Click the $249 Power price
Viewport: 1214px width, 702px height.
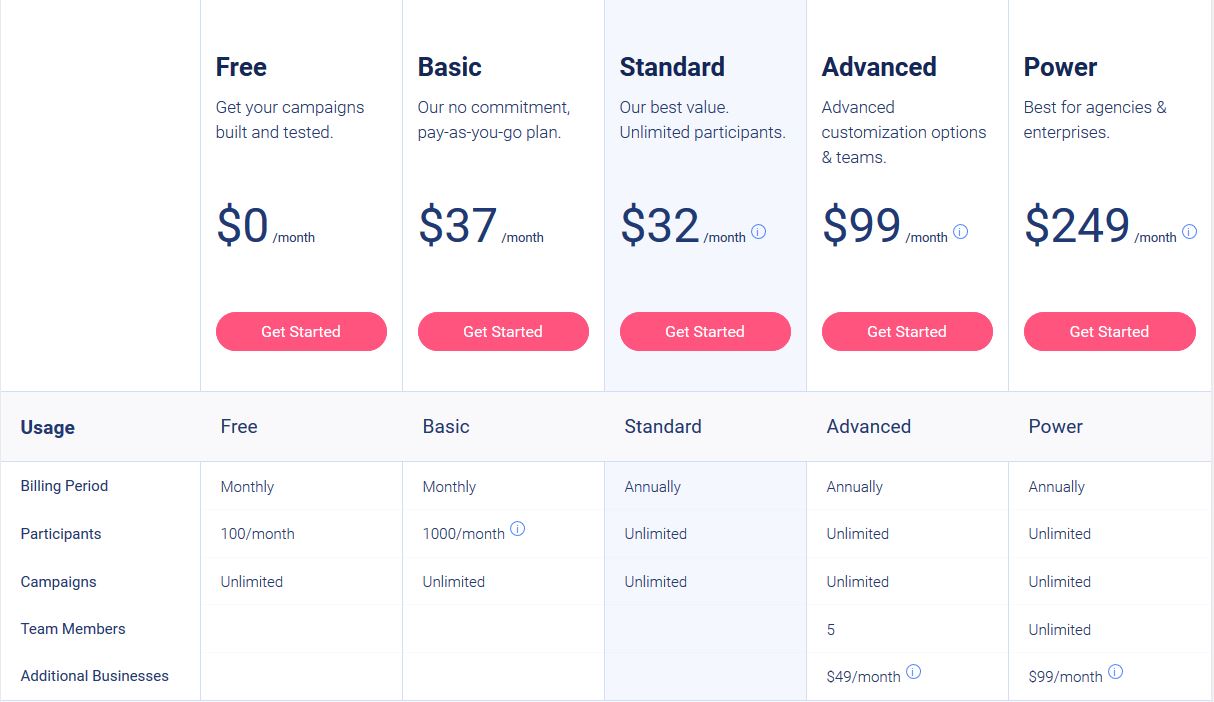(1077, 226)
